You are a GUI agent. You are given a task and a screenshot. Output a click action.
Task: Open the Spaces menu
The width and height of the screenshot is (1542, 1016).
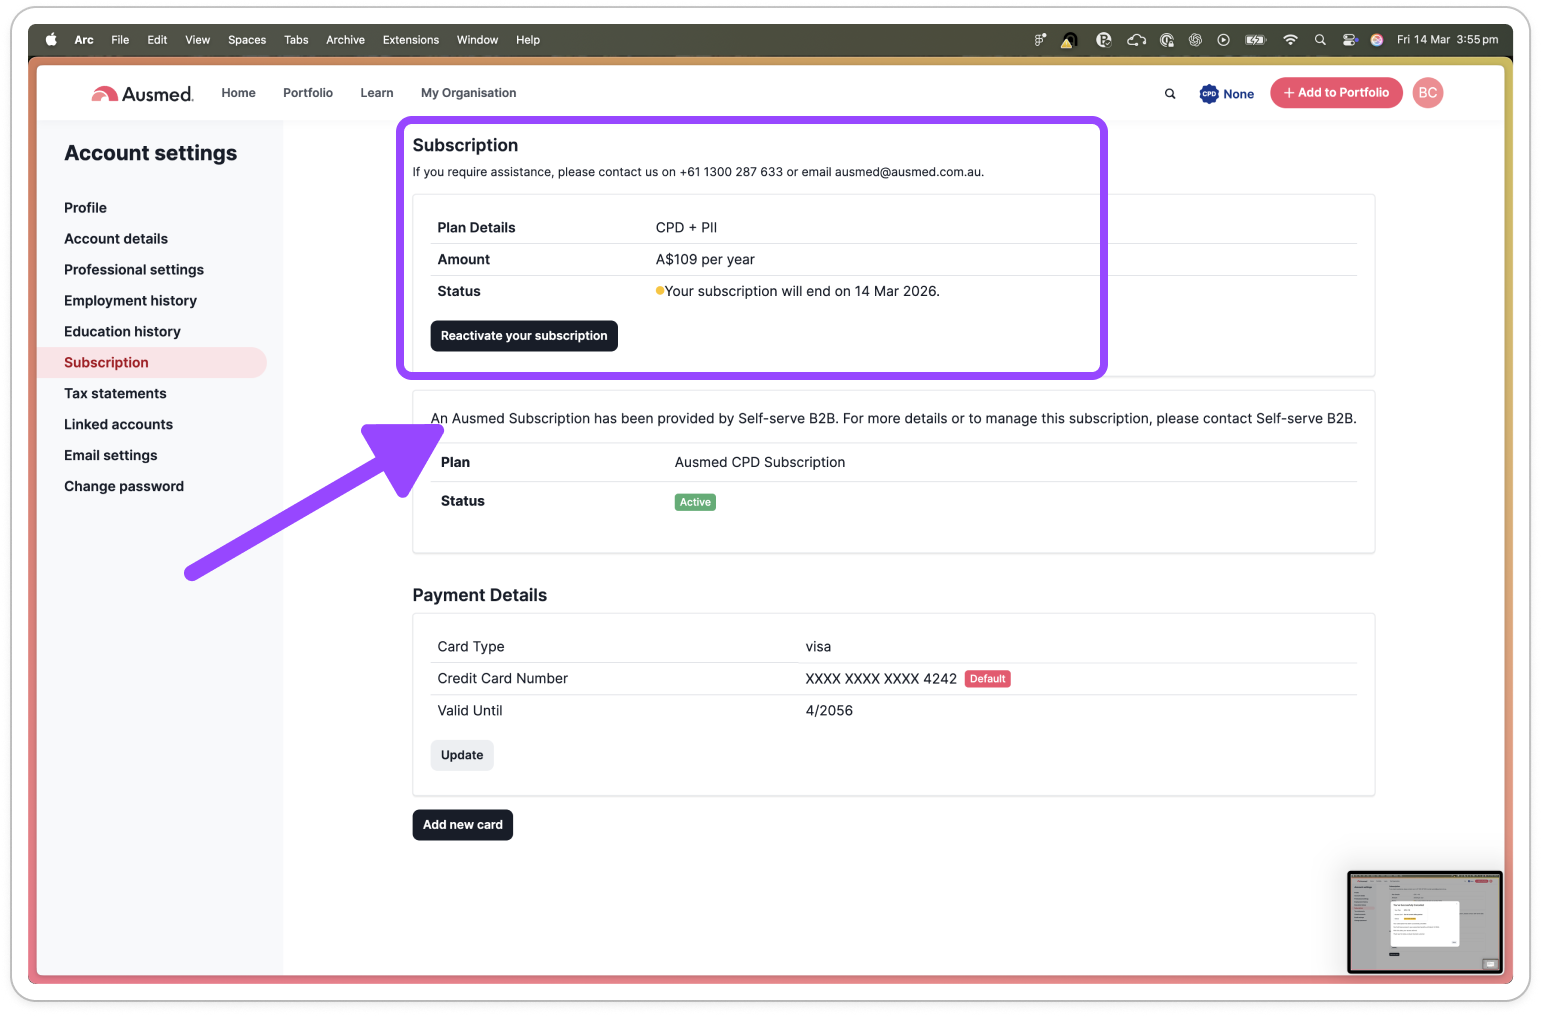247,40
